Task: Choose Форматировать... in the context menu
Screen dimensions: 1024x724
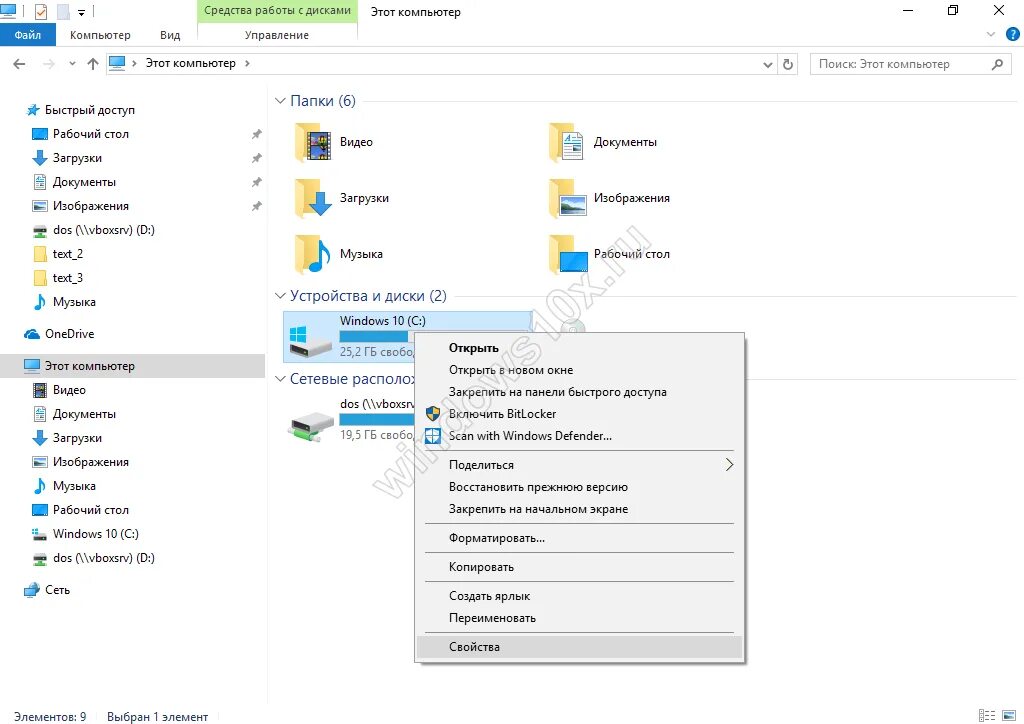Action: point(579,539)
